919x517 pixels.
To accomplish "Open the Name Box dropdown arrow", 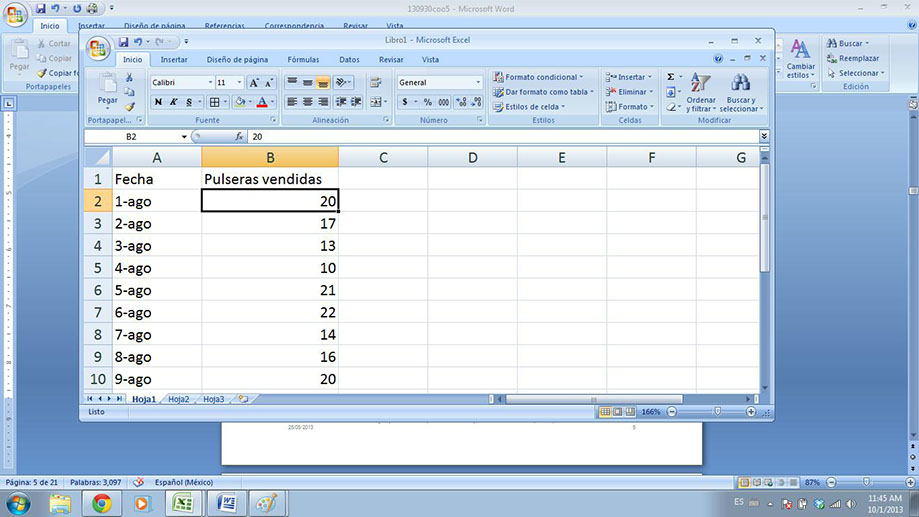I will 184,136.
